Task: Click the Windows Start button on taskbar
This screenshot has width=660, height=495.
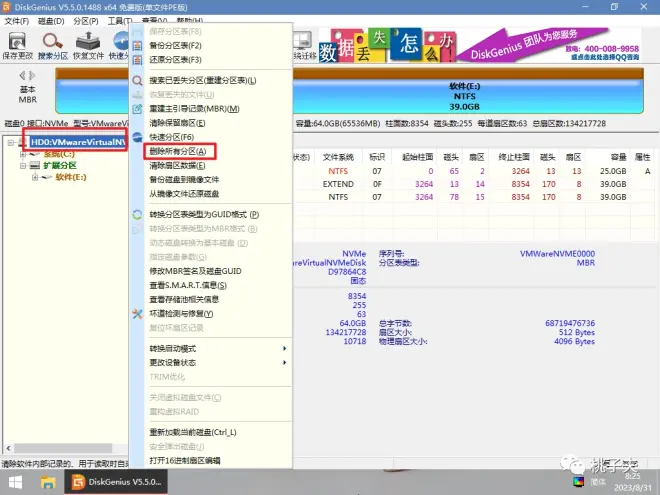Action: [x=16, y=482]
